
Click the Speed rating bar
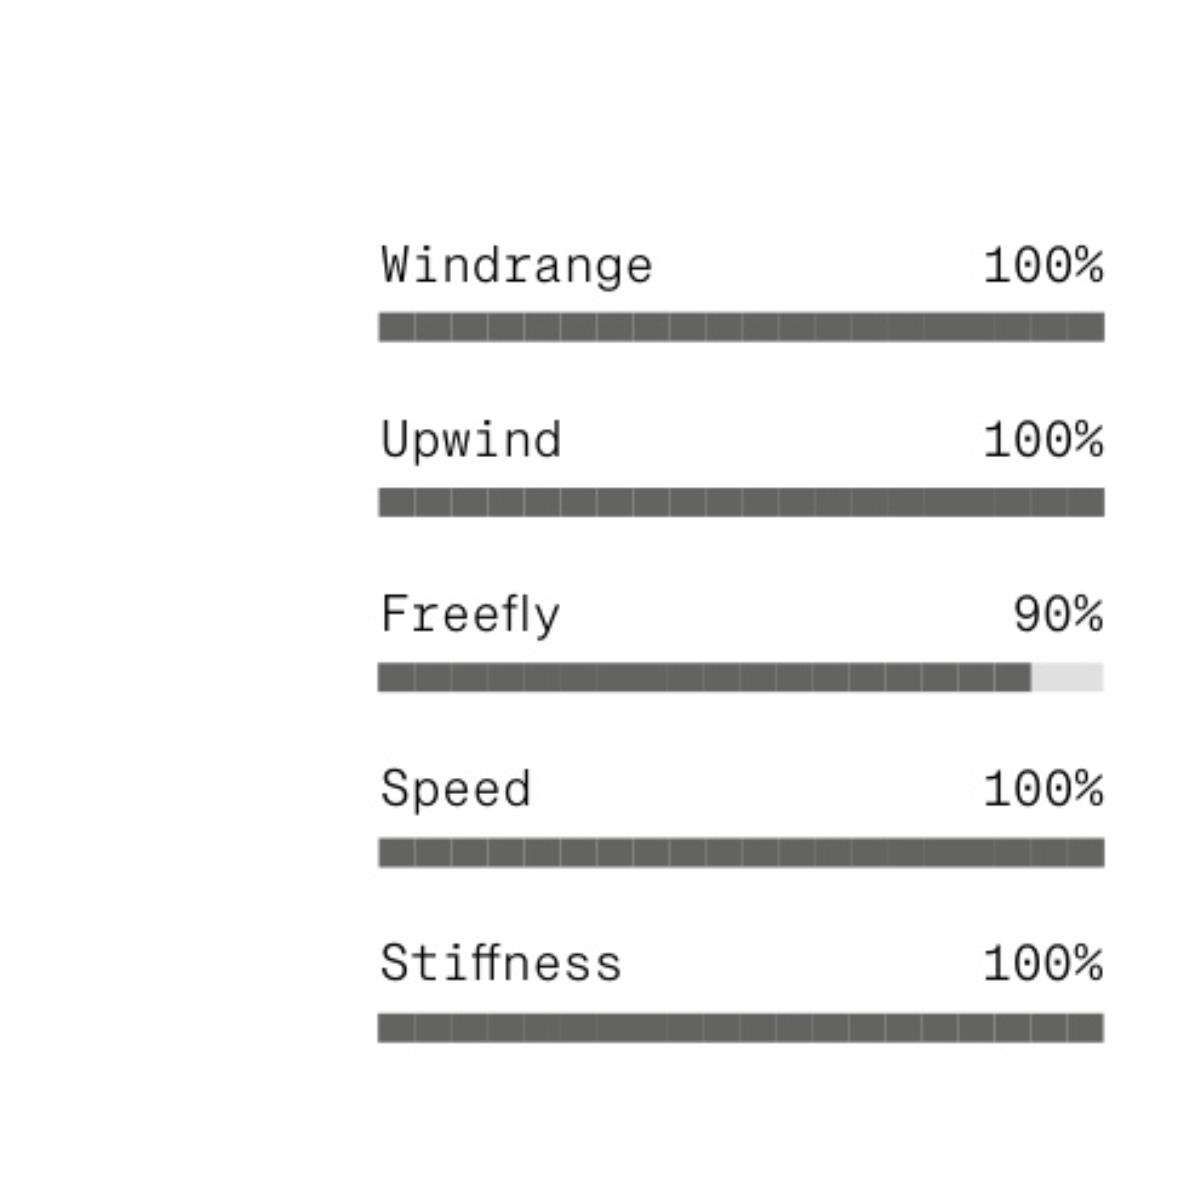pyautogui.click(x=741, y=853)
